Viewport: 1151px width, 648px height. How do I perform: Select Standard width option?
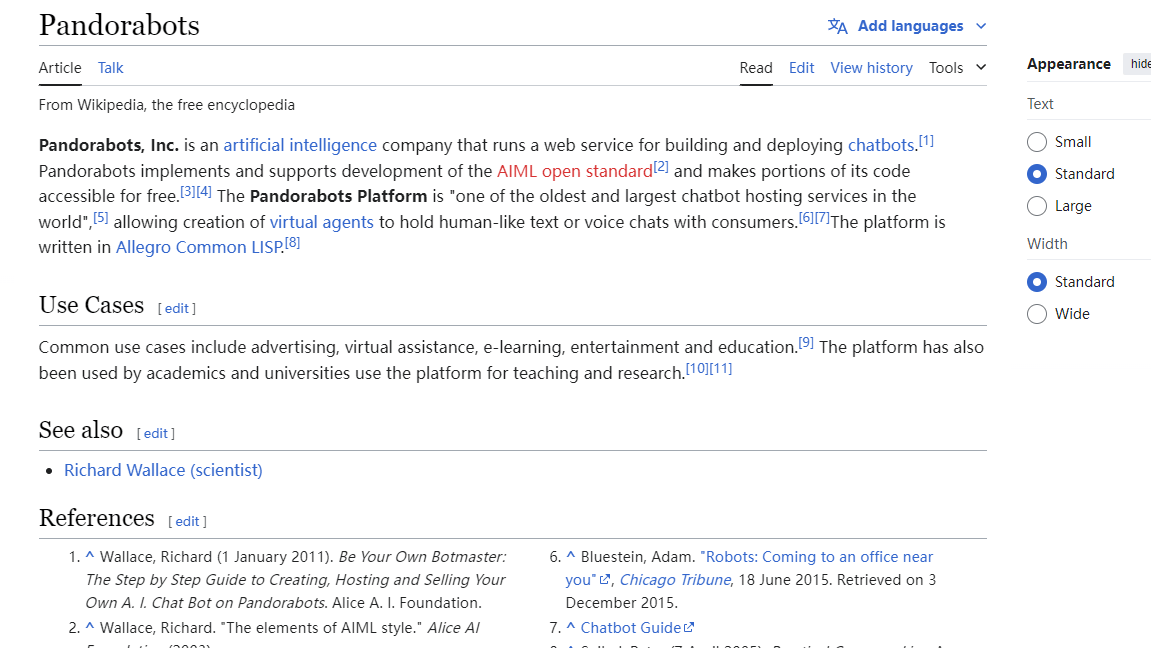point(1036,282)
